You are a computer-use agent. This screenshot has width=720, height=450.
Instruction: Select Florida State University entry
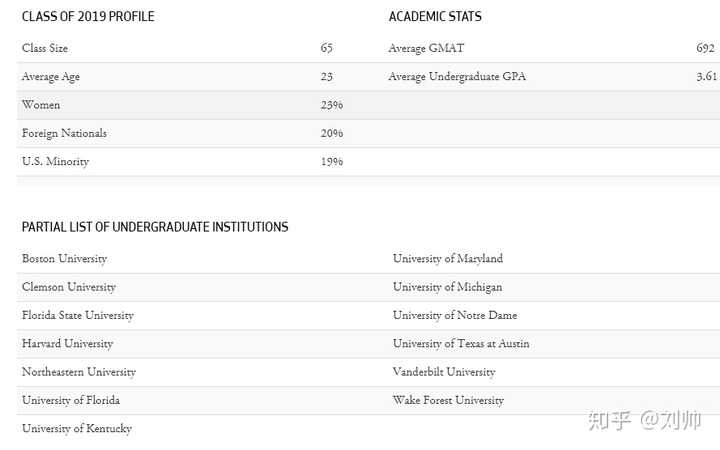coord(78,315)
